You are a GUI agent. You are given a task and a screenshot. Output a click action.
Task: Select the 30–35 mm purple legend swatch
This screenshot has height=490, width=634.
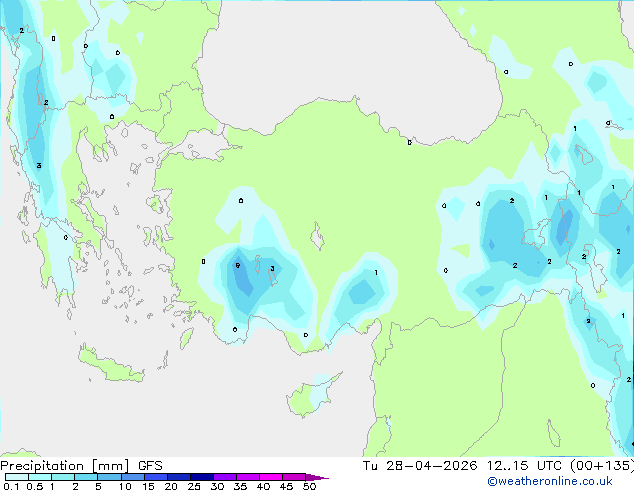click(x=224, y=477)
